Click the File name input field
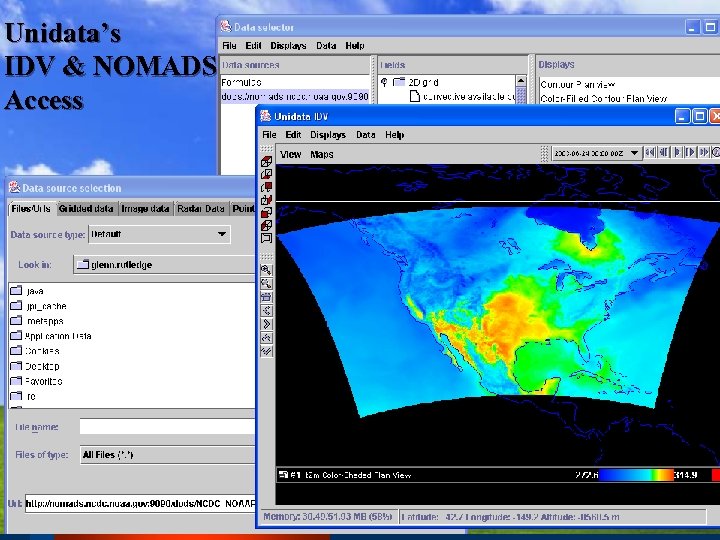Viewport: 720px width, 540px height. click(x=168, y=427)
